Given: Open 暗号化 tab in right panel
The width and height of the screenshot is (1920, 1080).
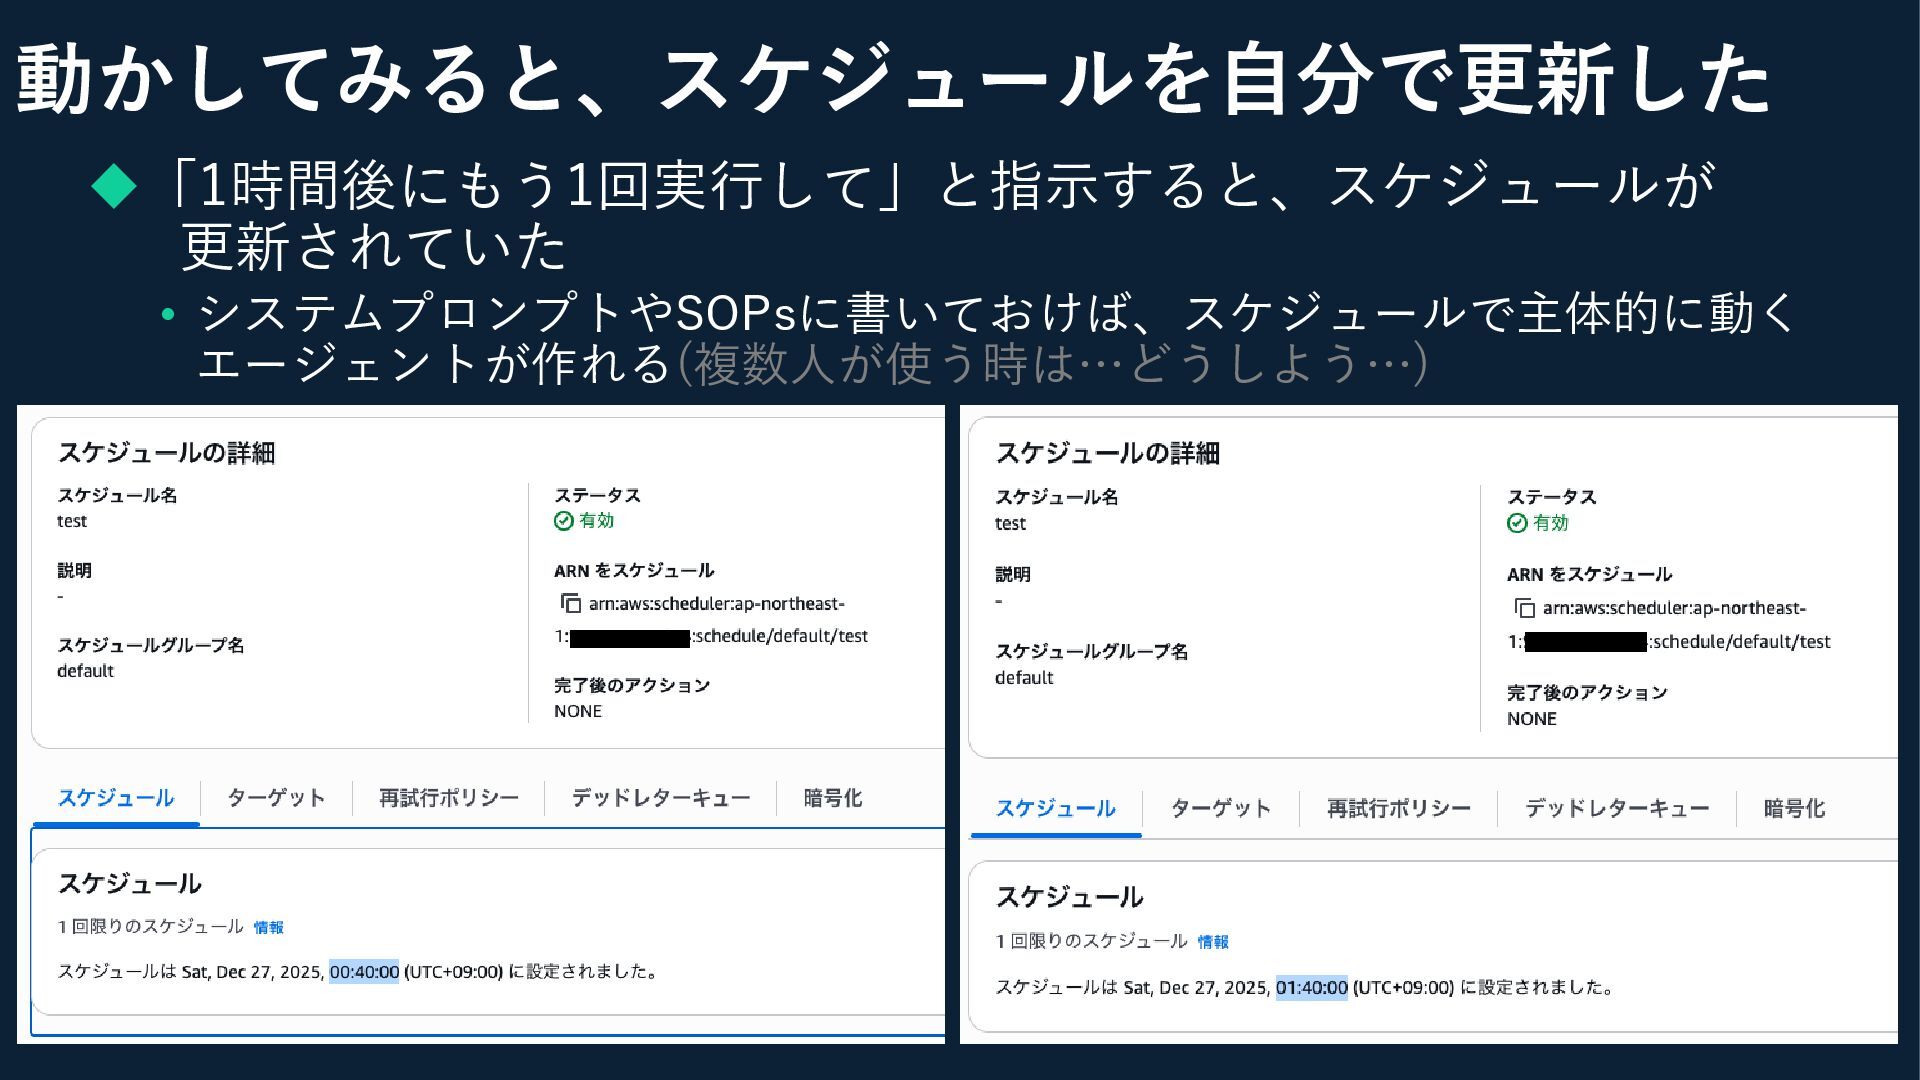Looking at the screenshot, I should [1794, 808].
